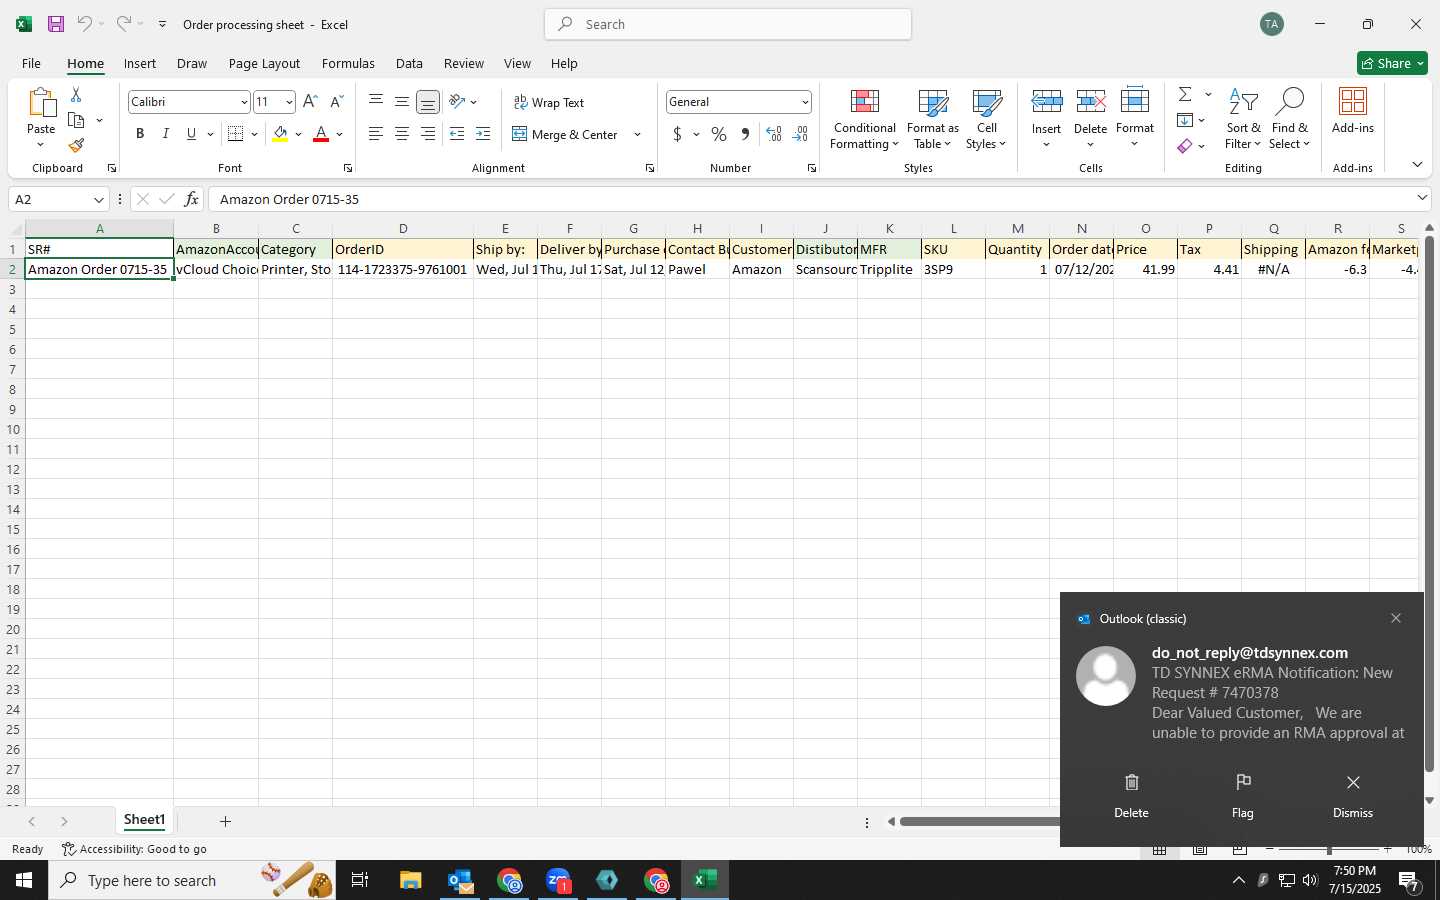Click Merge & Center button
Viewport: 1440px width, 900px height.
coord(565,134)
